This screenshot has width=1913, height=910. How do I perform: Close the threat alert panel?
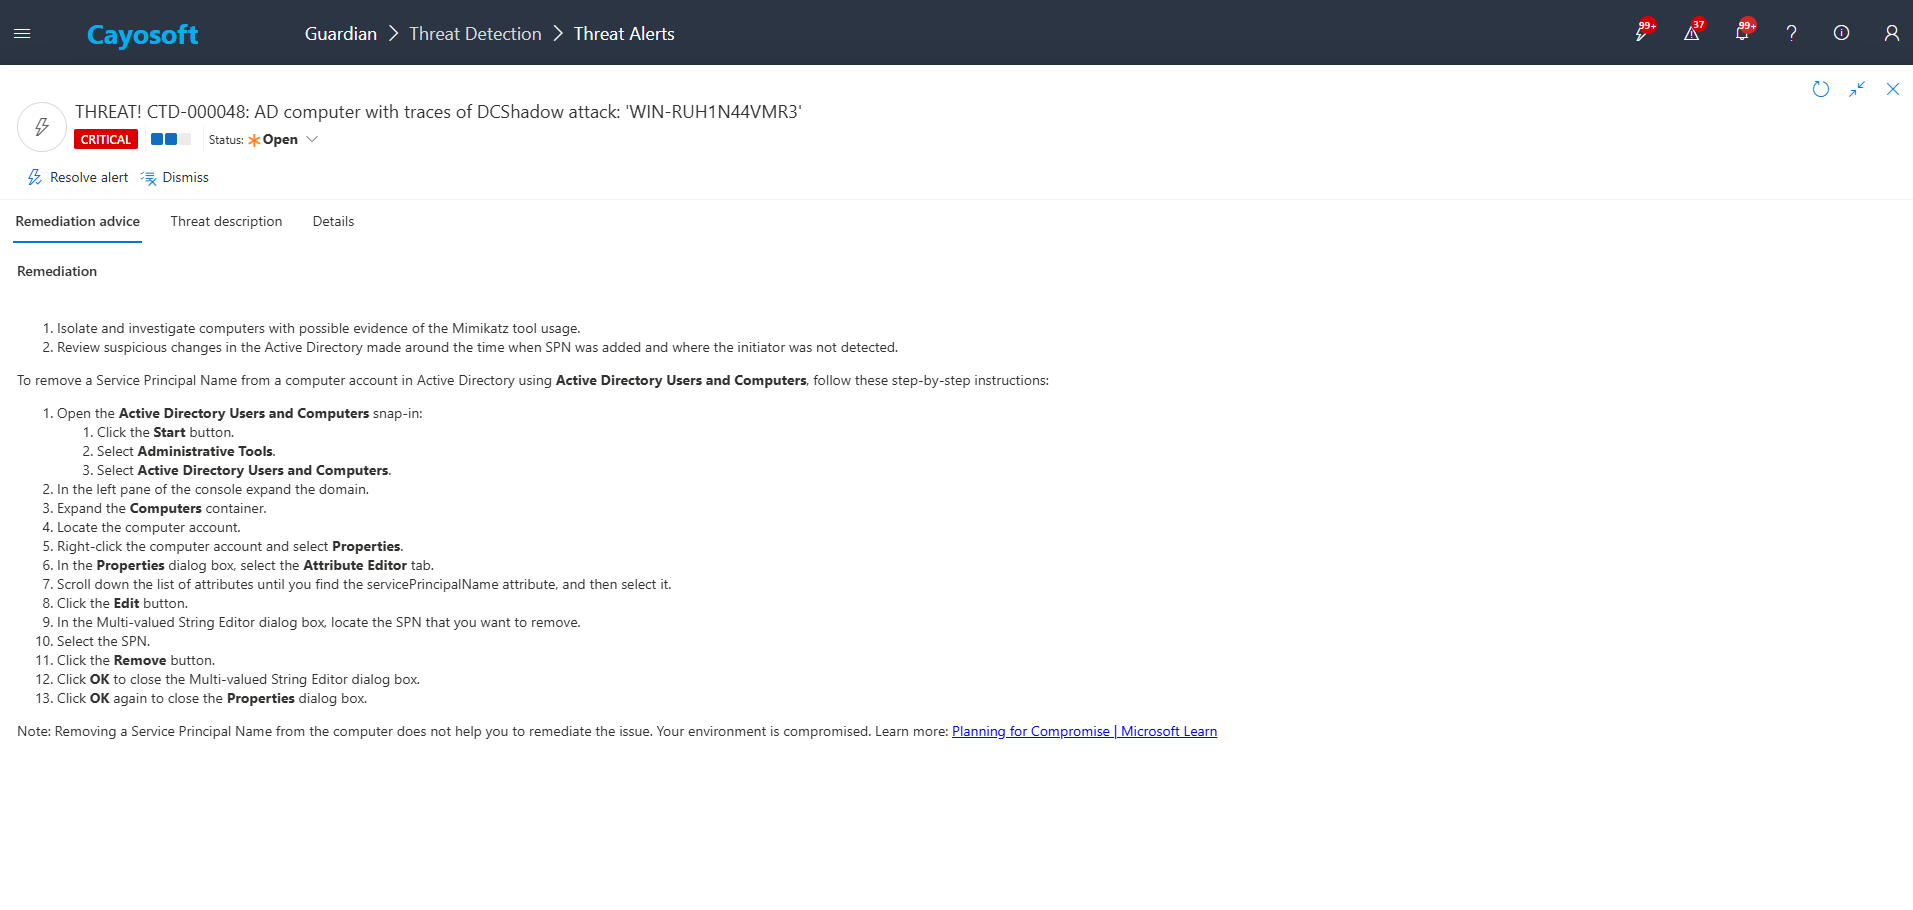click(1893, 89)
